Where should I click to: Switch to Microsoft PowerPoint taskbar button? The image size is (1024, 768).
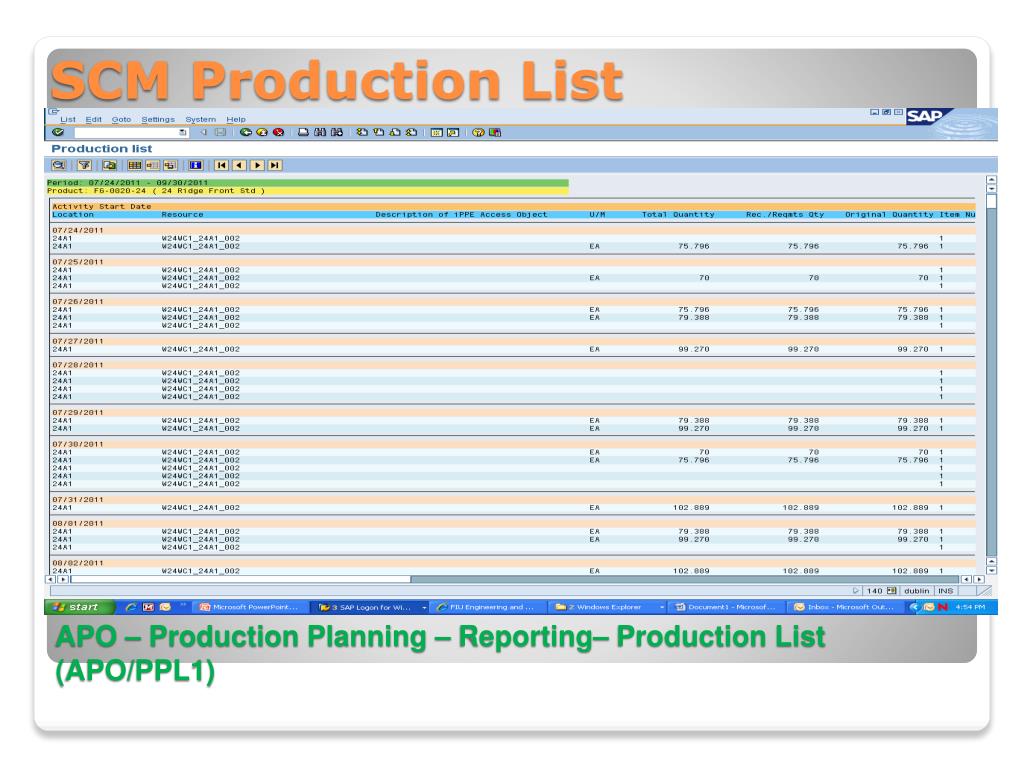250,607
